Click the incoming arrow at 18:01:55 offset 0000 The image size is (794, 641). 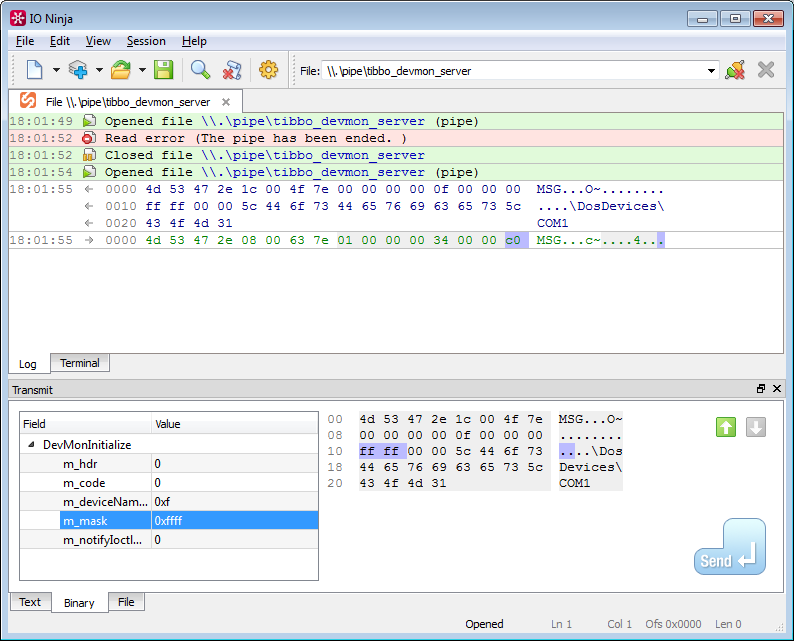point(89,189)
